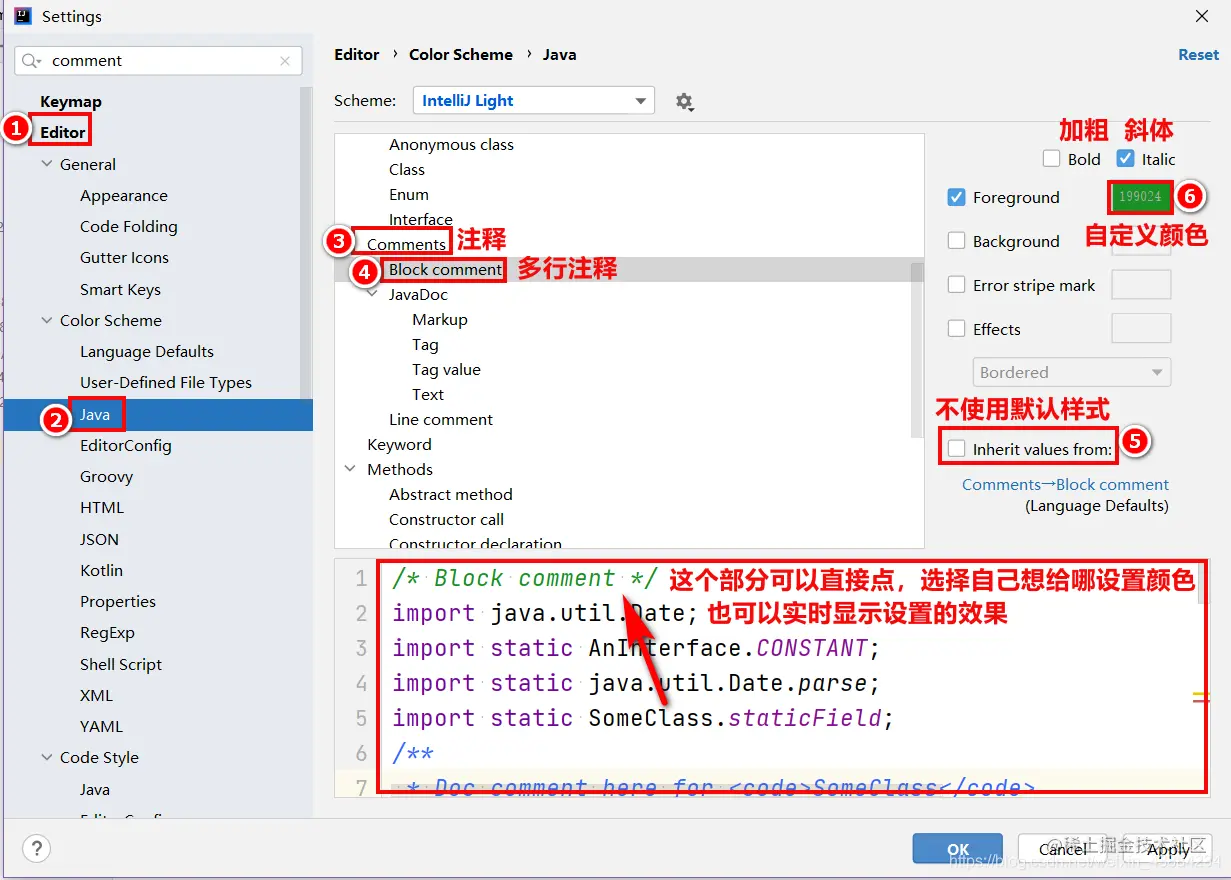Select Keymap in settings sidebar

point(71,101)
